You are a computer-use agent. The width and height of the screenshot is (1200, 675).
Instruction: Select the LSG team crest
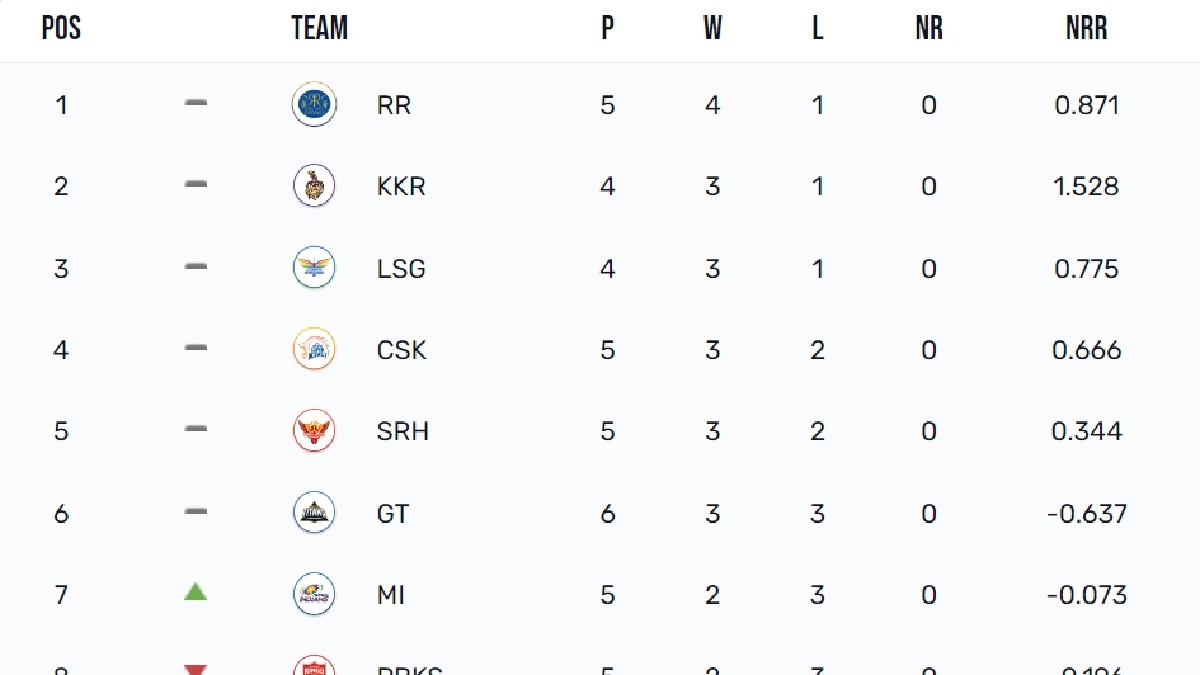314,268
